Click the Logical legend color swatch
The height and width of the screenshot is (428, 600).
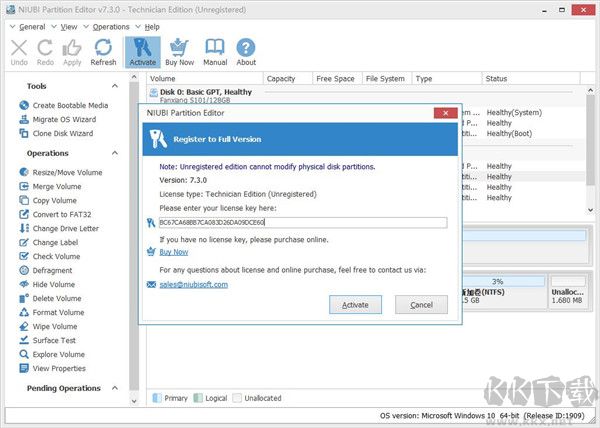pos(197,398)
